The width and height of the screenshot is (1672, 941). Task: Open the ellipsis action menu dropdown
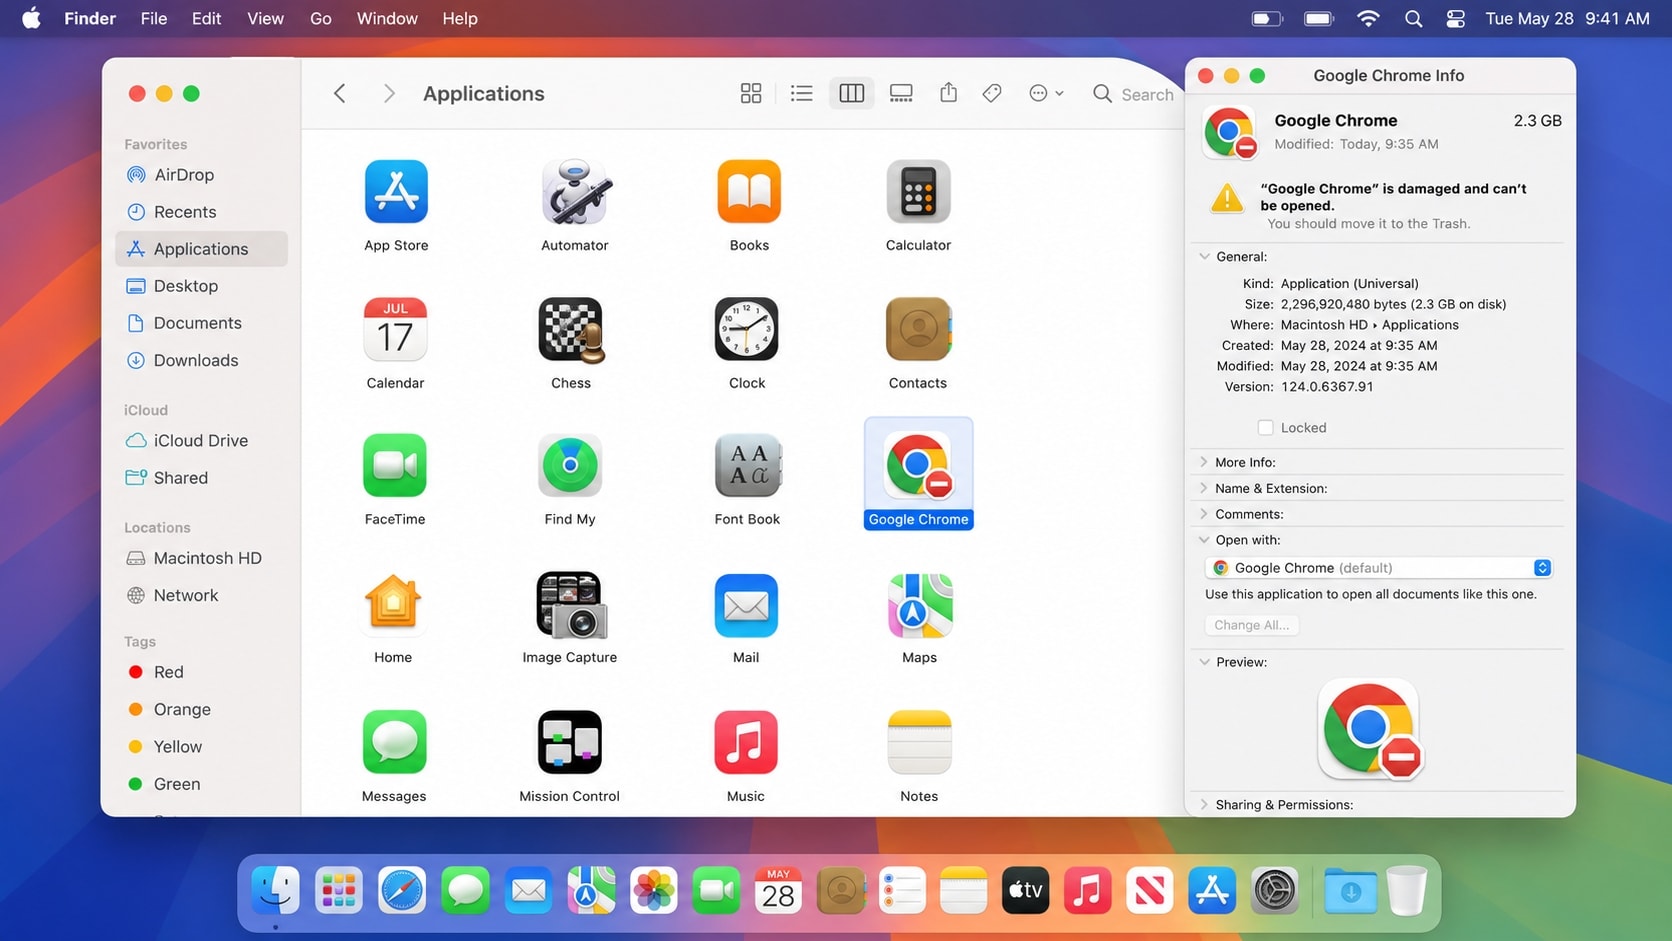coord(1046,93)
